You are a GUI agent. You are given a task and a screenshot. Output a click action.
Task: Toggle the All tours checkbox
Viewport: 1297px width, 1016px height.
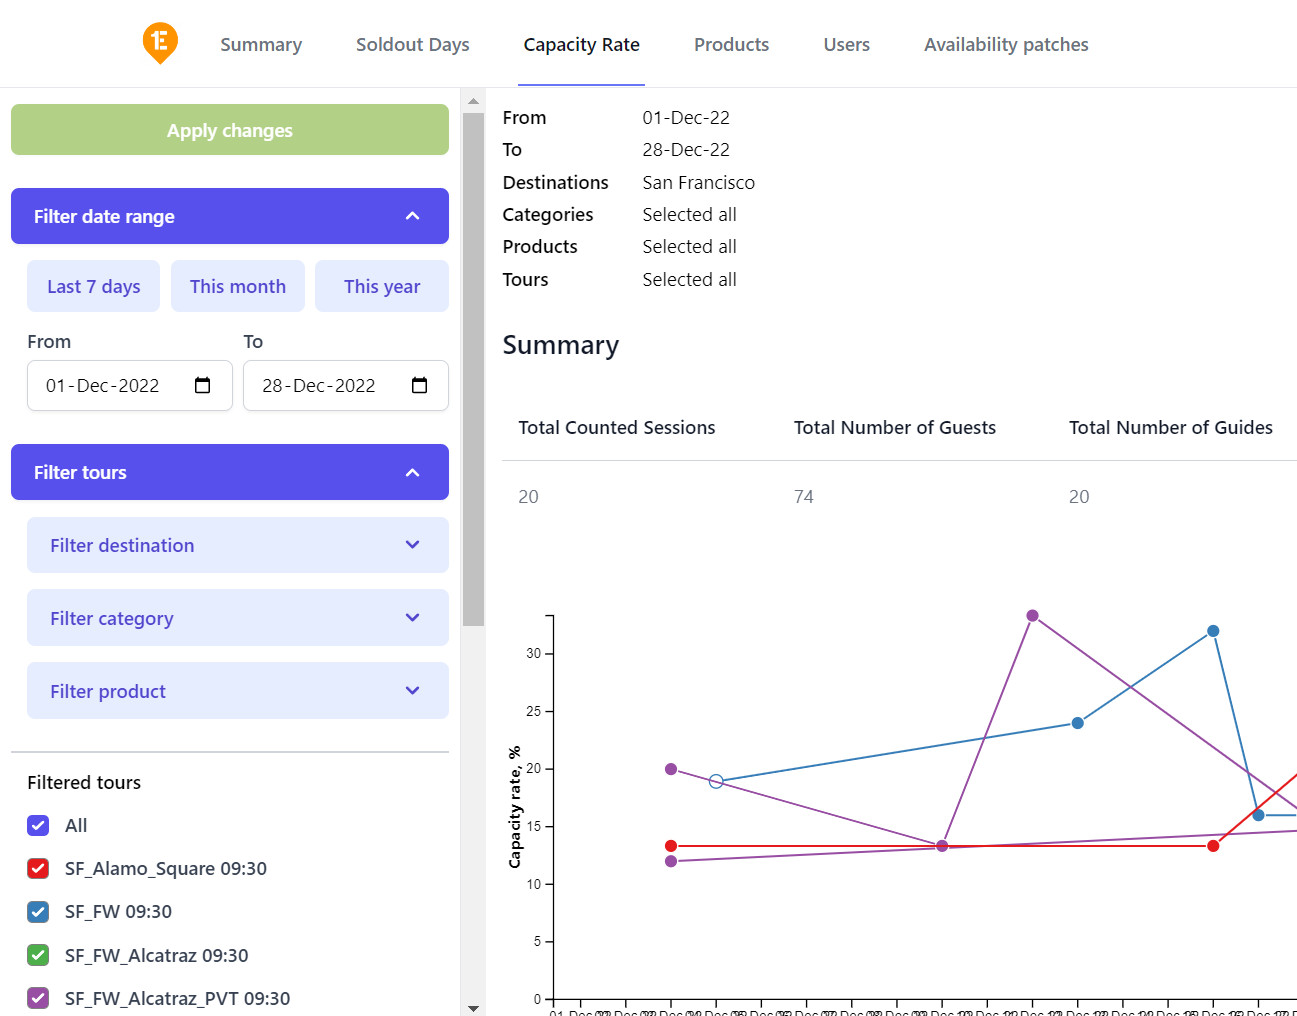[x=38, y=825]
